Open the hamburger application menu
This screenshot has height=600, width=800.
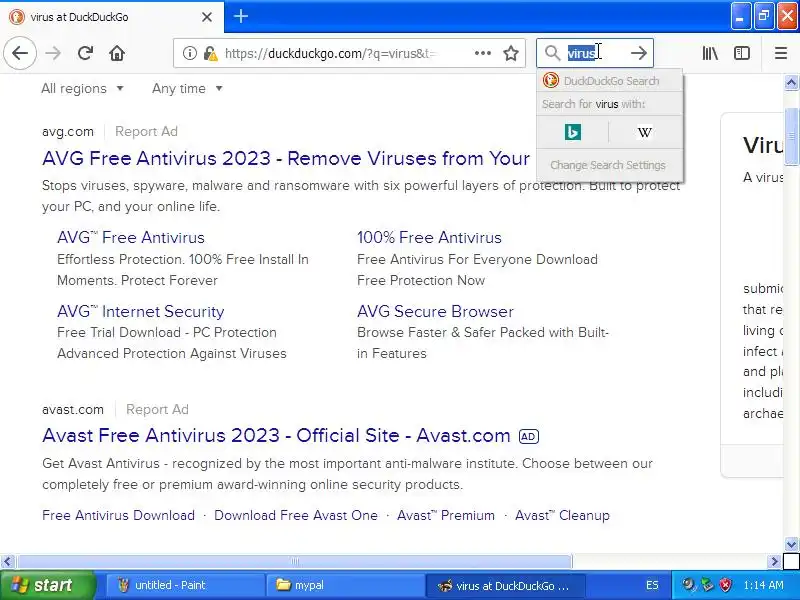[781, 53]
